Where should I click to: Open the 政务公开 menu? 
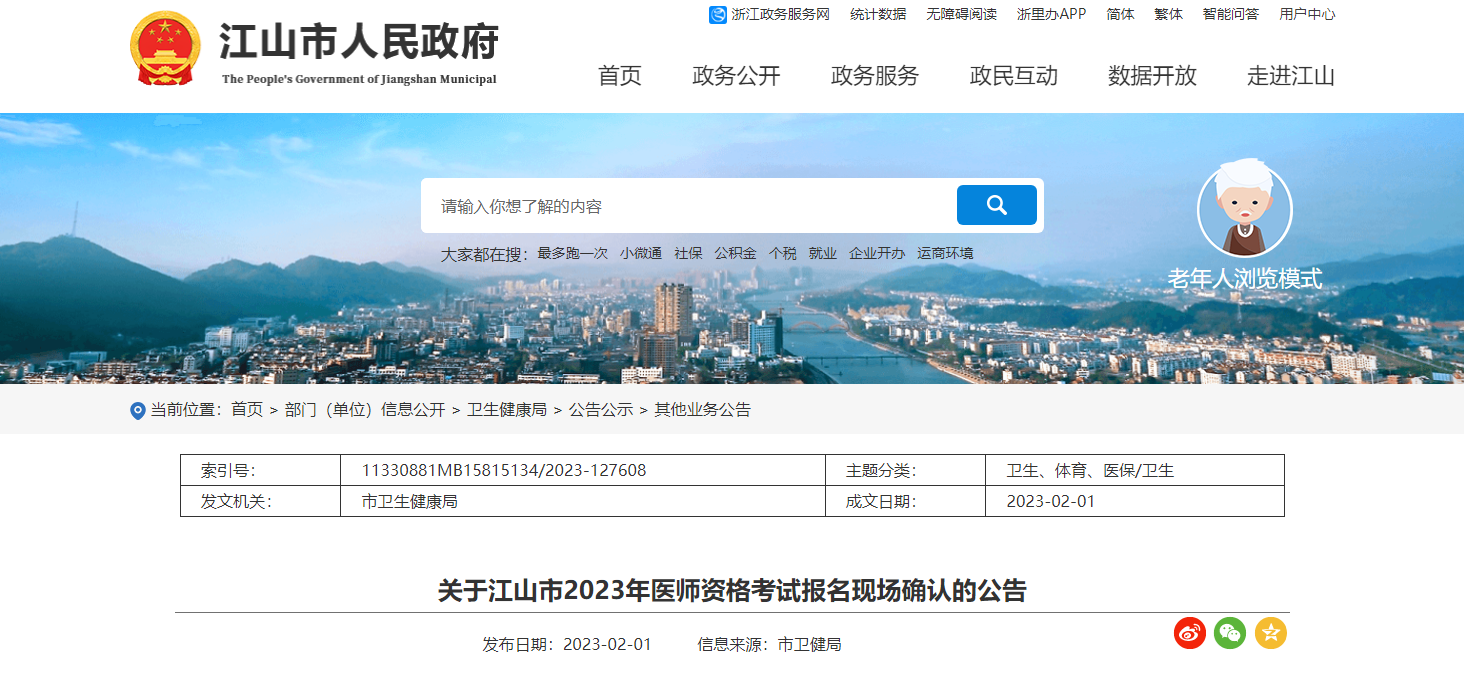(736, 76)
